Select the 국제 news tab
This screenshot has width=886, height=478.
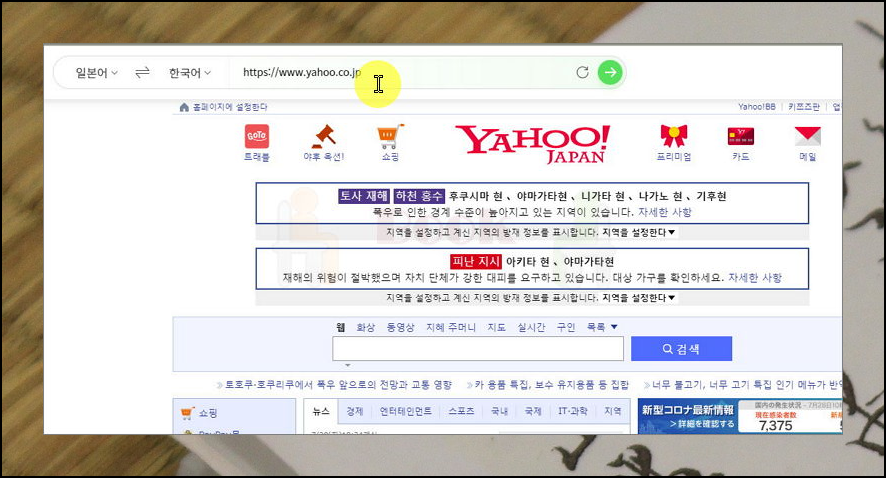(x=533, y=411)
